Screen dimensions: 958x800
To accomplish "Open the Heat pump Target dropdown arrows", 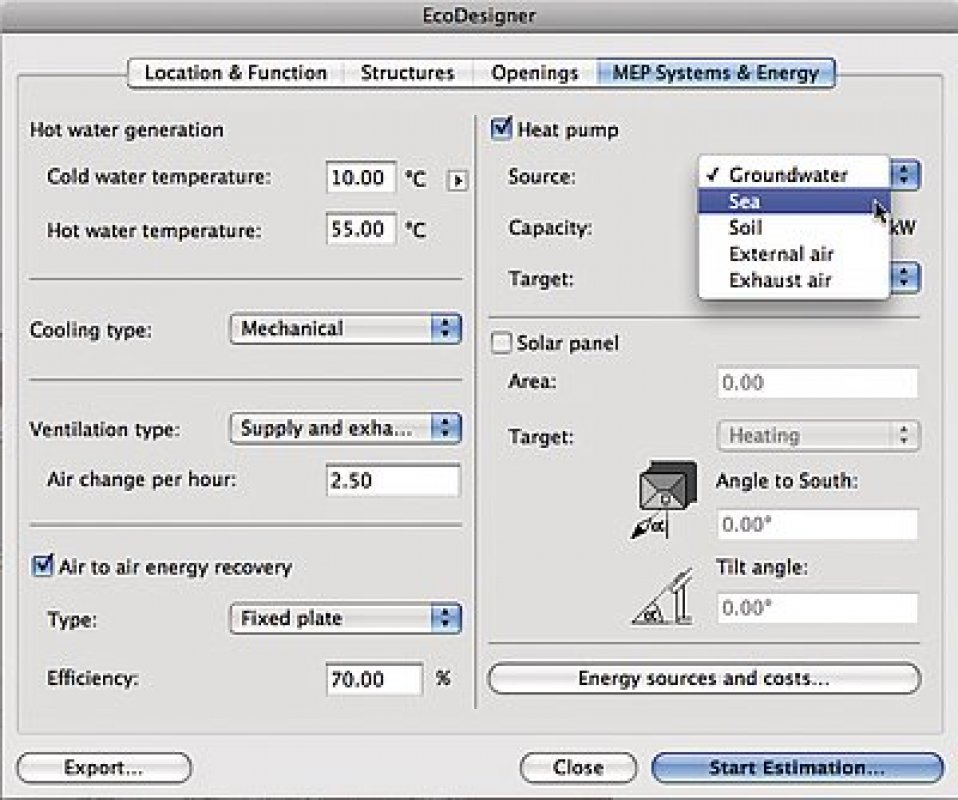I will [x=905, y=278].
